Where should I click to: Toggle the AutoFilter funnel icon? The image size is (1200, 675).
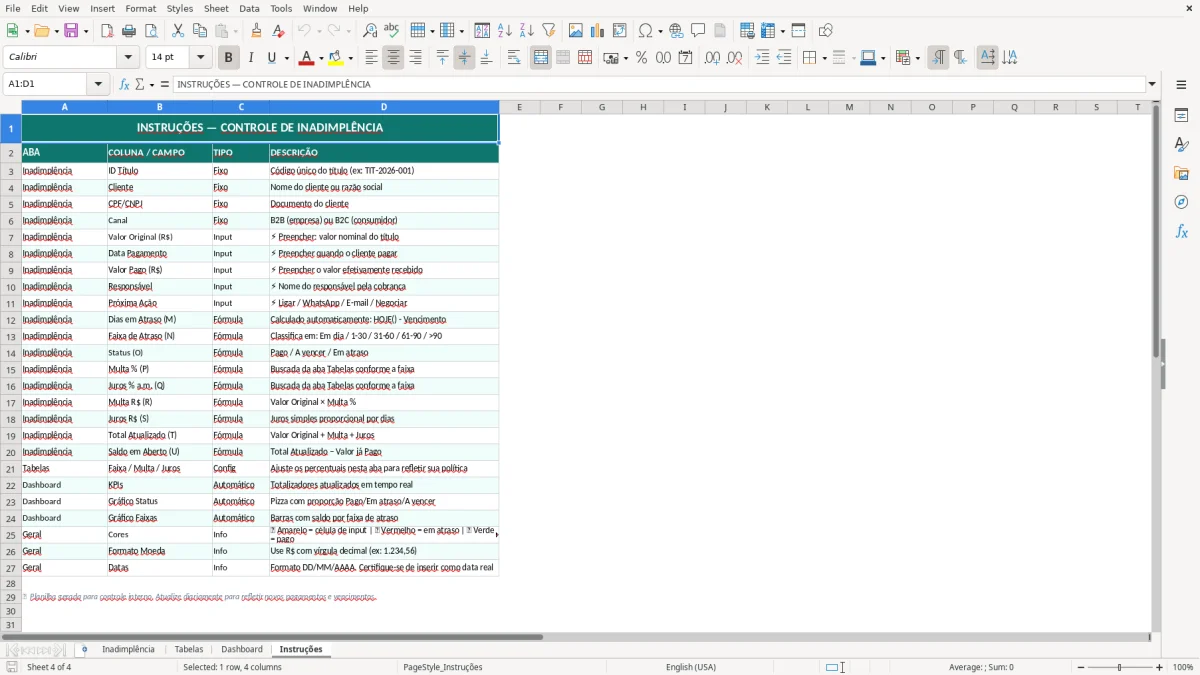pyautogui.click(x=548, y=31)
